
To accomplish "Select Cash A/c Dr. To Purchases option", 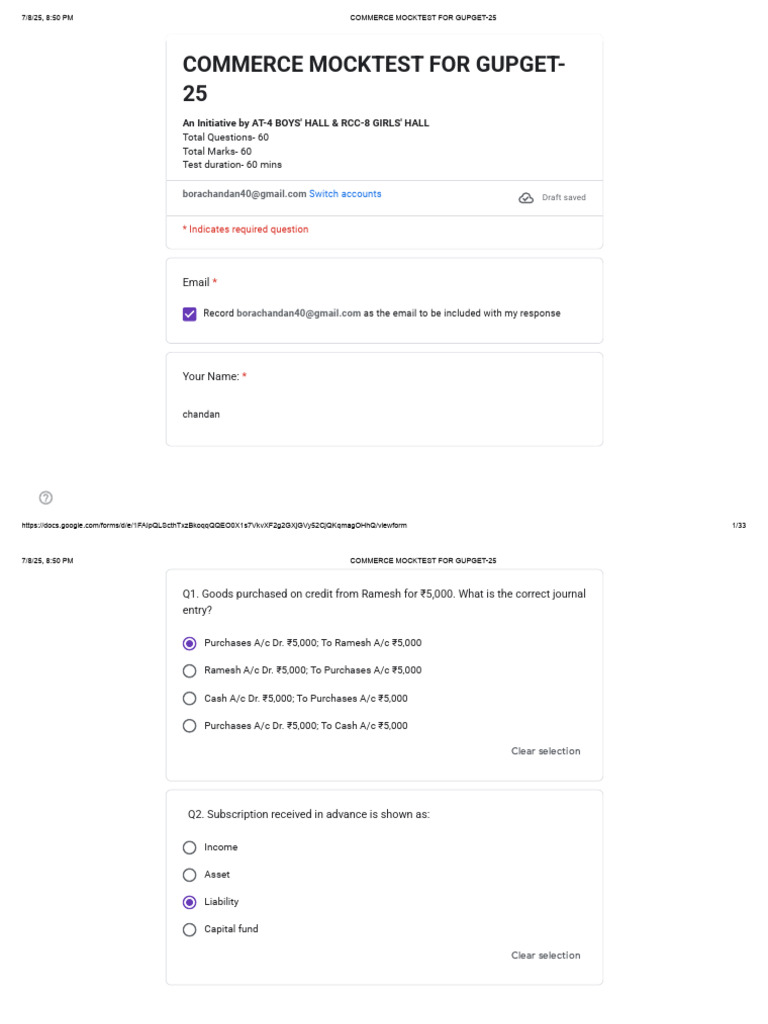I will coord(189,699).
